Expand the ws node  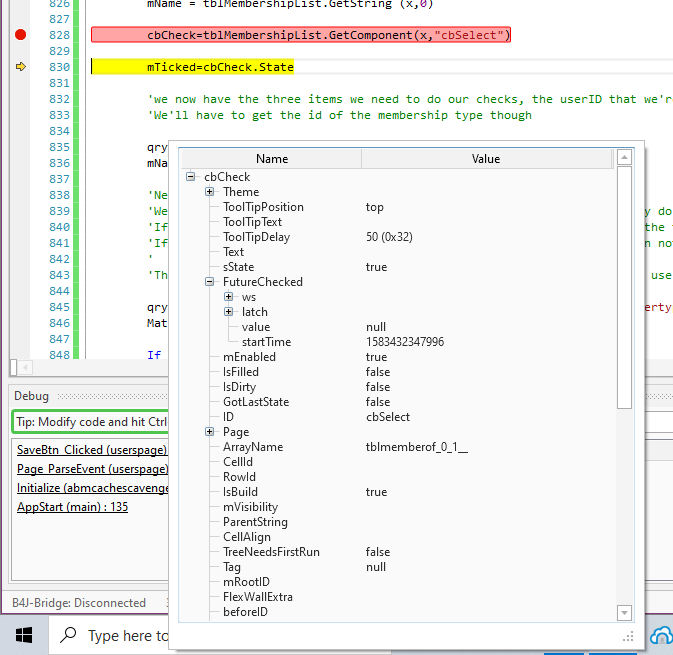228,297
